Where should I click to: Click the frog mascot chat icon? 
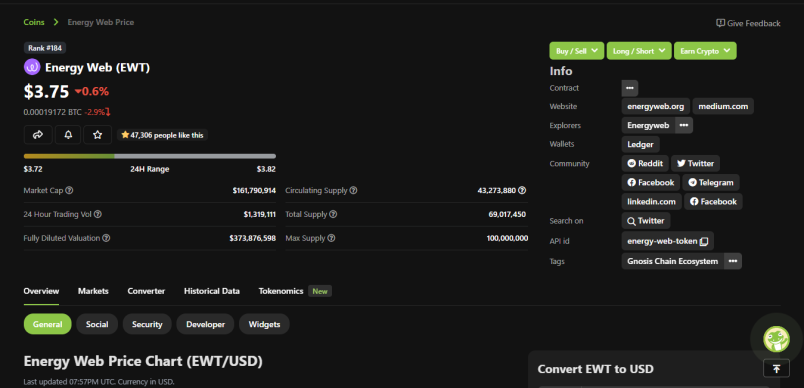coord(776,339)
